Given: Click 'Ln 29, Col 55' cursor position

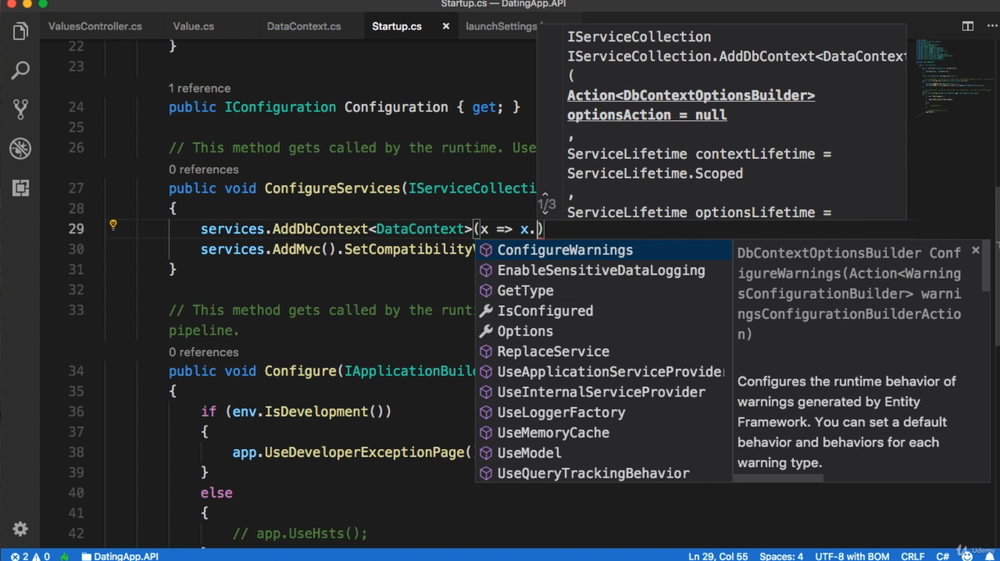Looking at the screenshot, I should (718, 556).
